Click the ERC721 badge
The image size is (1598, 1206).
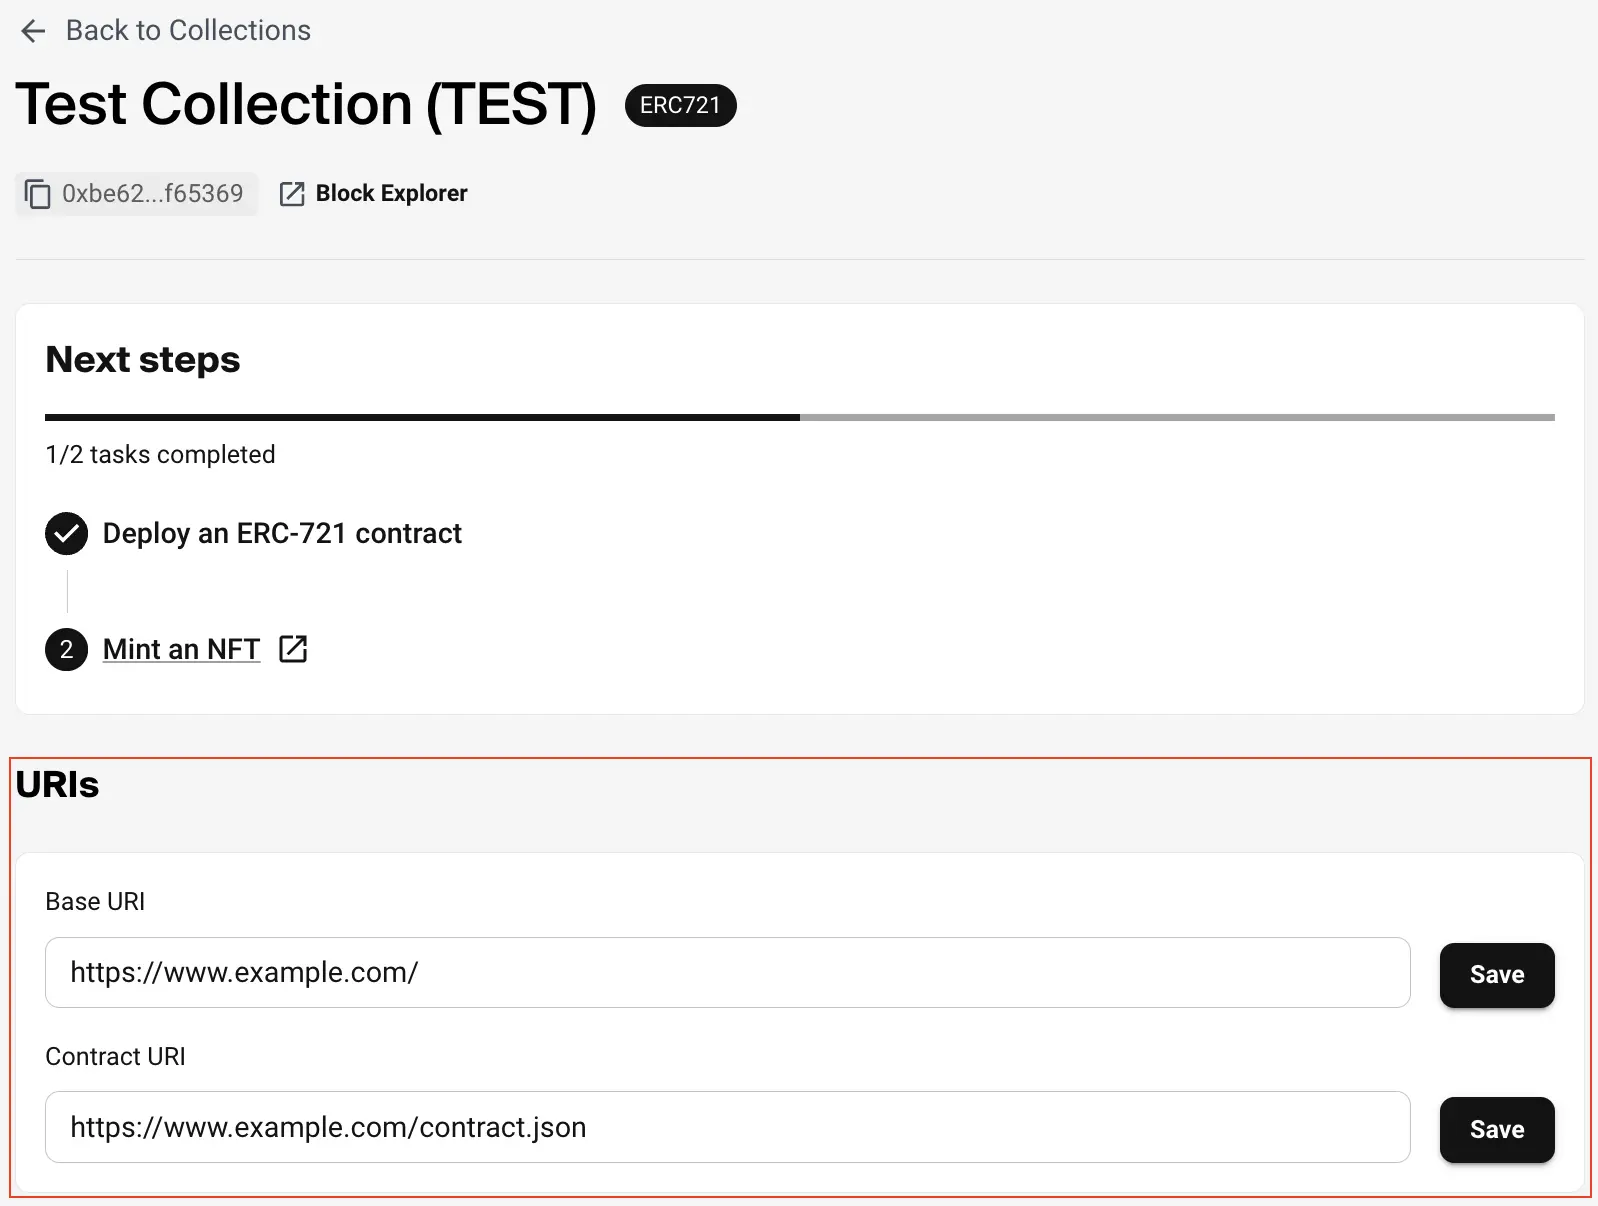(x=680, y=106)
